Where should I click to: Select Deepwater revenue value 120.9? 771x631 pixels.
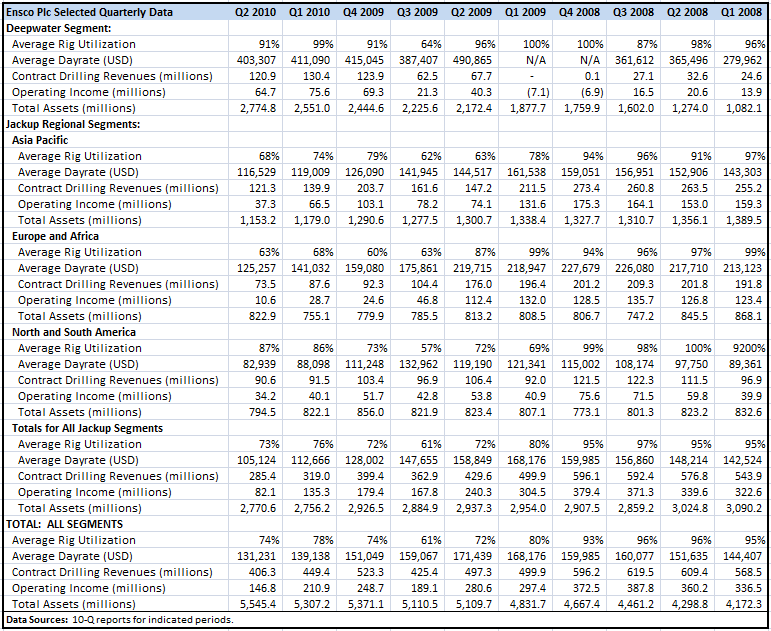(x=262, y=76)
